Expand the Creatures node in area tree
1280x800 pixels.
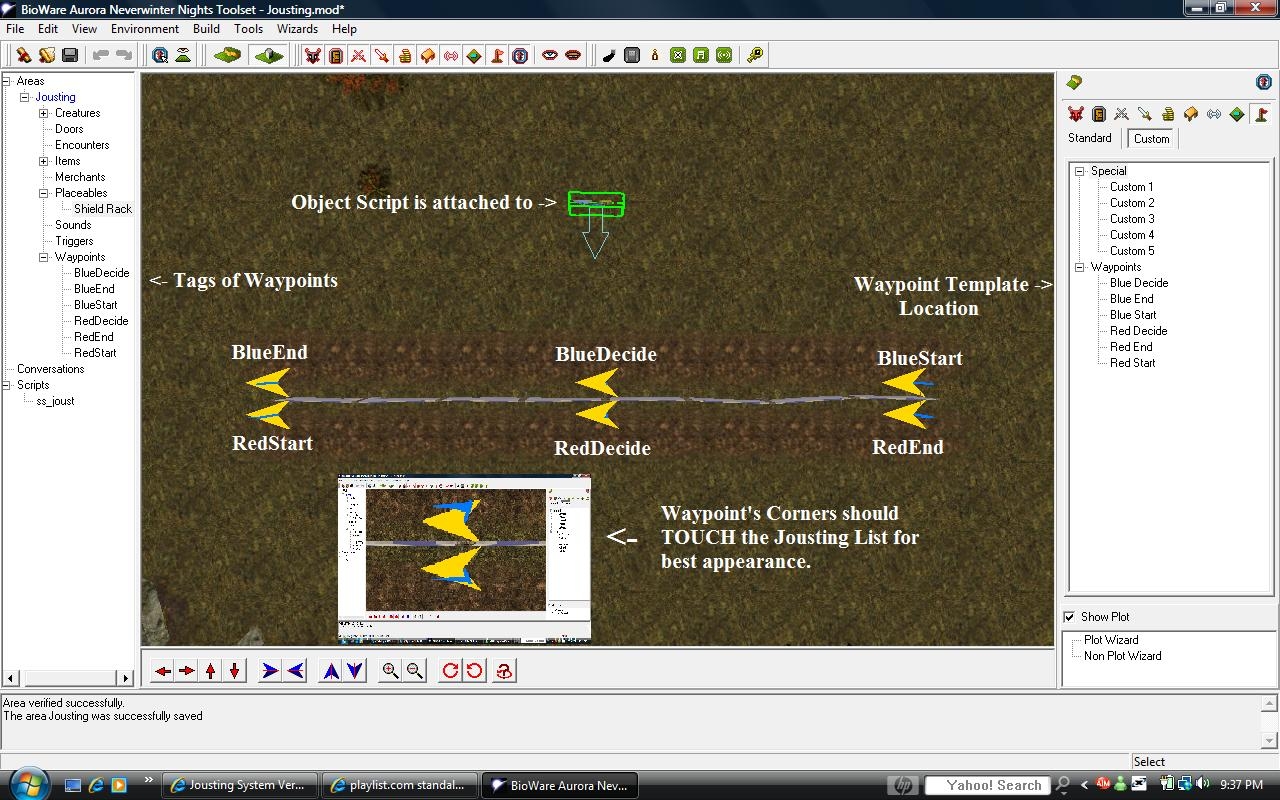(x=44, y=113)
